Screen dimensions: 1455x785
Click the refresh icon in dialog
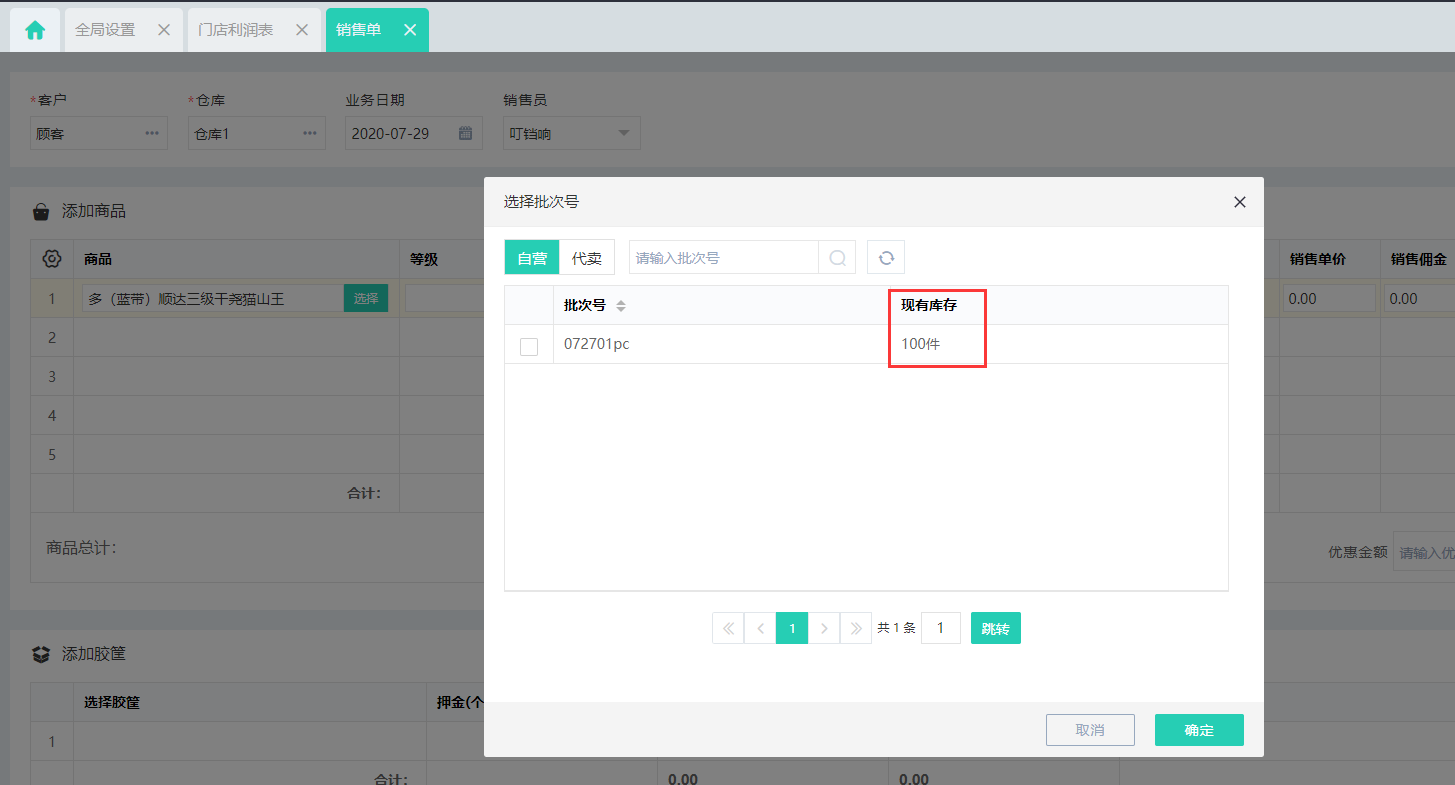(x=886, y=258)
